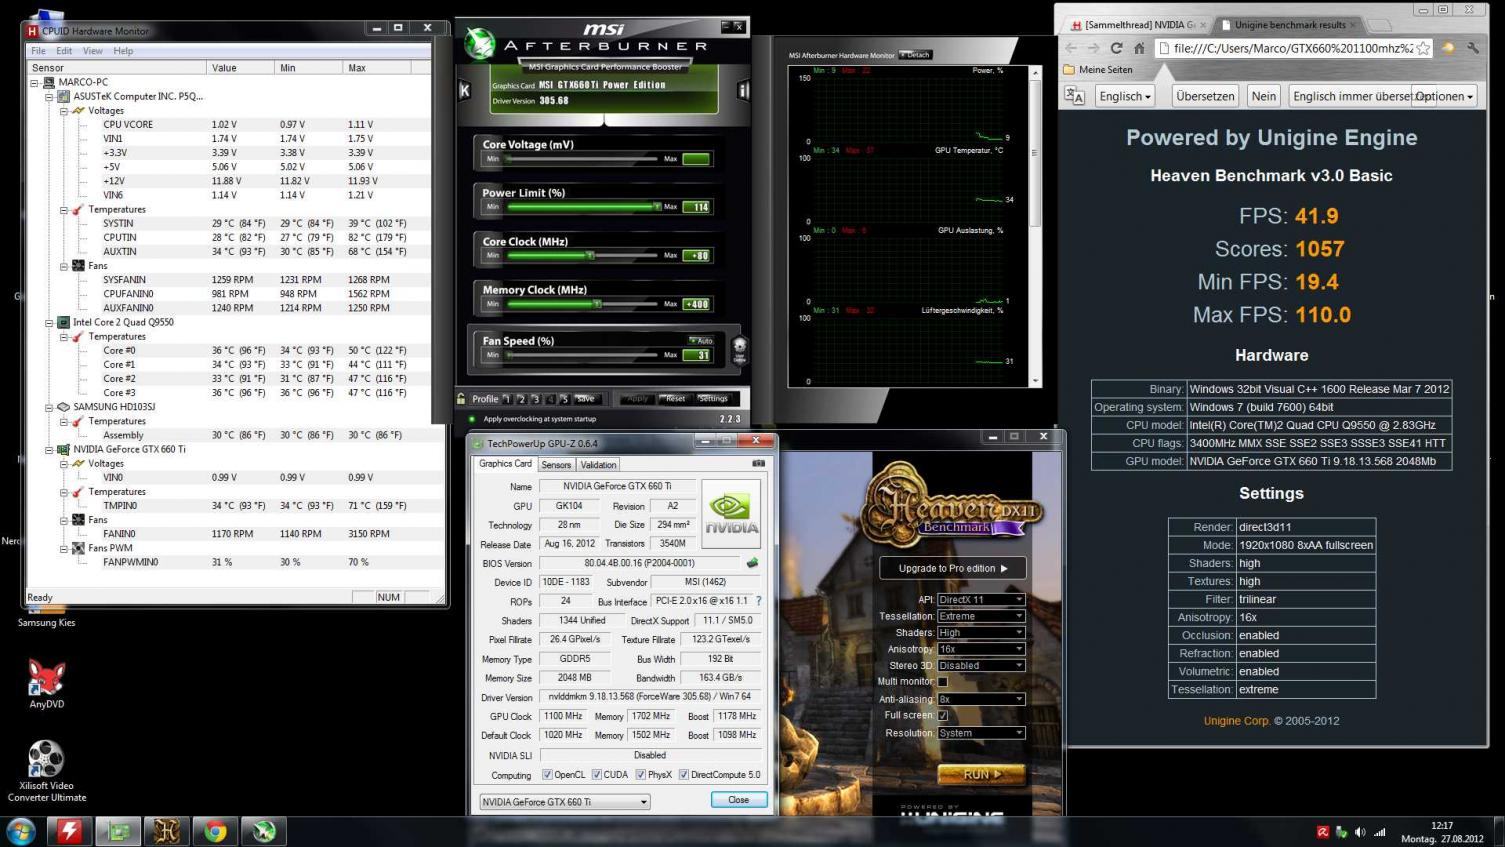Open the AnyDVD desktop shortcut
Viewport: 1505px width, 847px height.
[x=46, y=685]
